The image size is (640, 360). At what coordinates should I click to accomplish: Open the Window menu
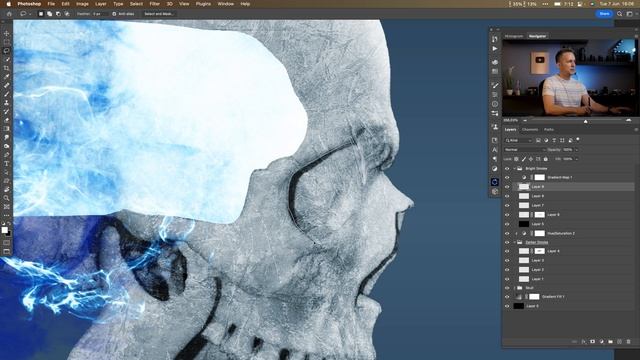[x=225, y=4]
